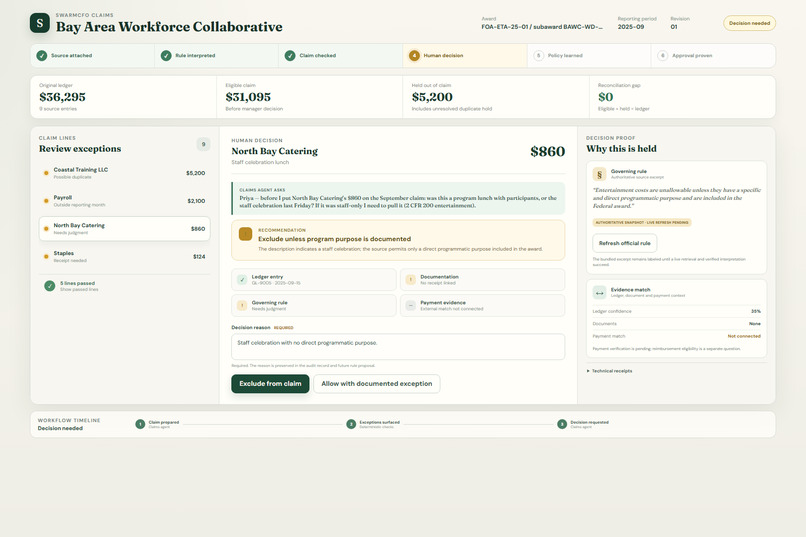Click the Payment evidence checklist card
Image resolution: width=806 pixels, height=537 pixels.
482,306
